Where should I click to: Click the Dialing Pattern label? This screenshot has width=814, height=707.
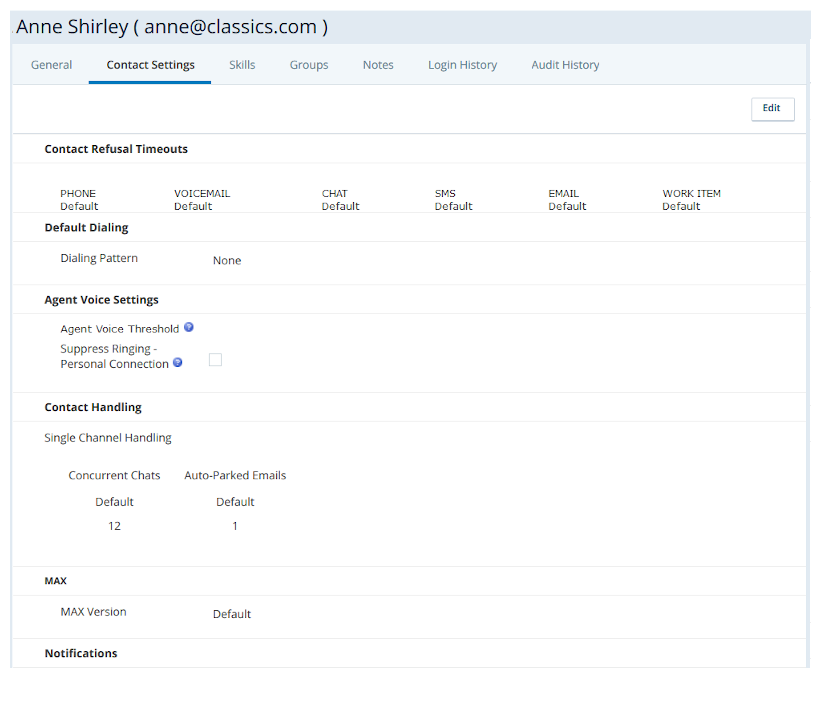[99, 258]
